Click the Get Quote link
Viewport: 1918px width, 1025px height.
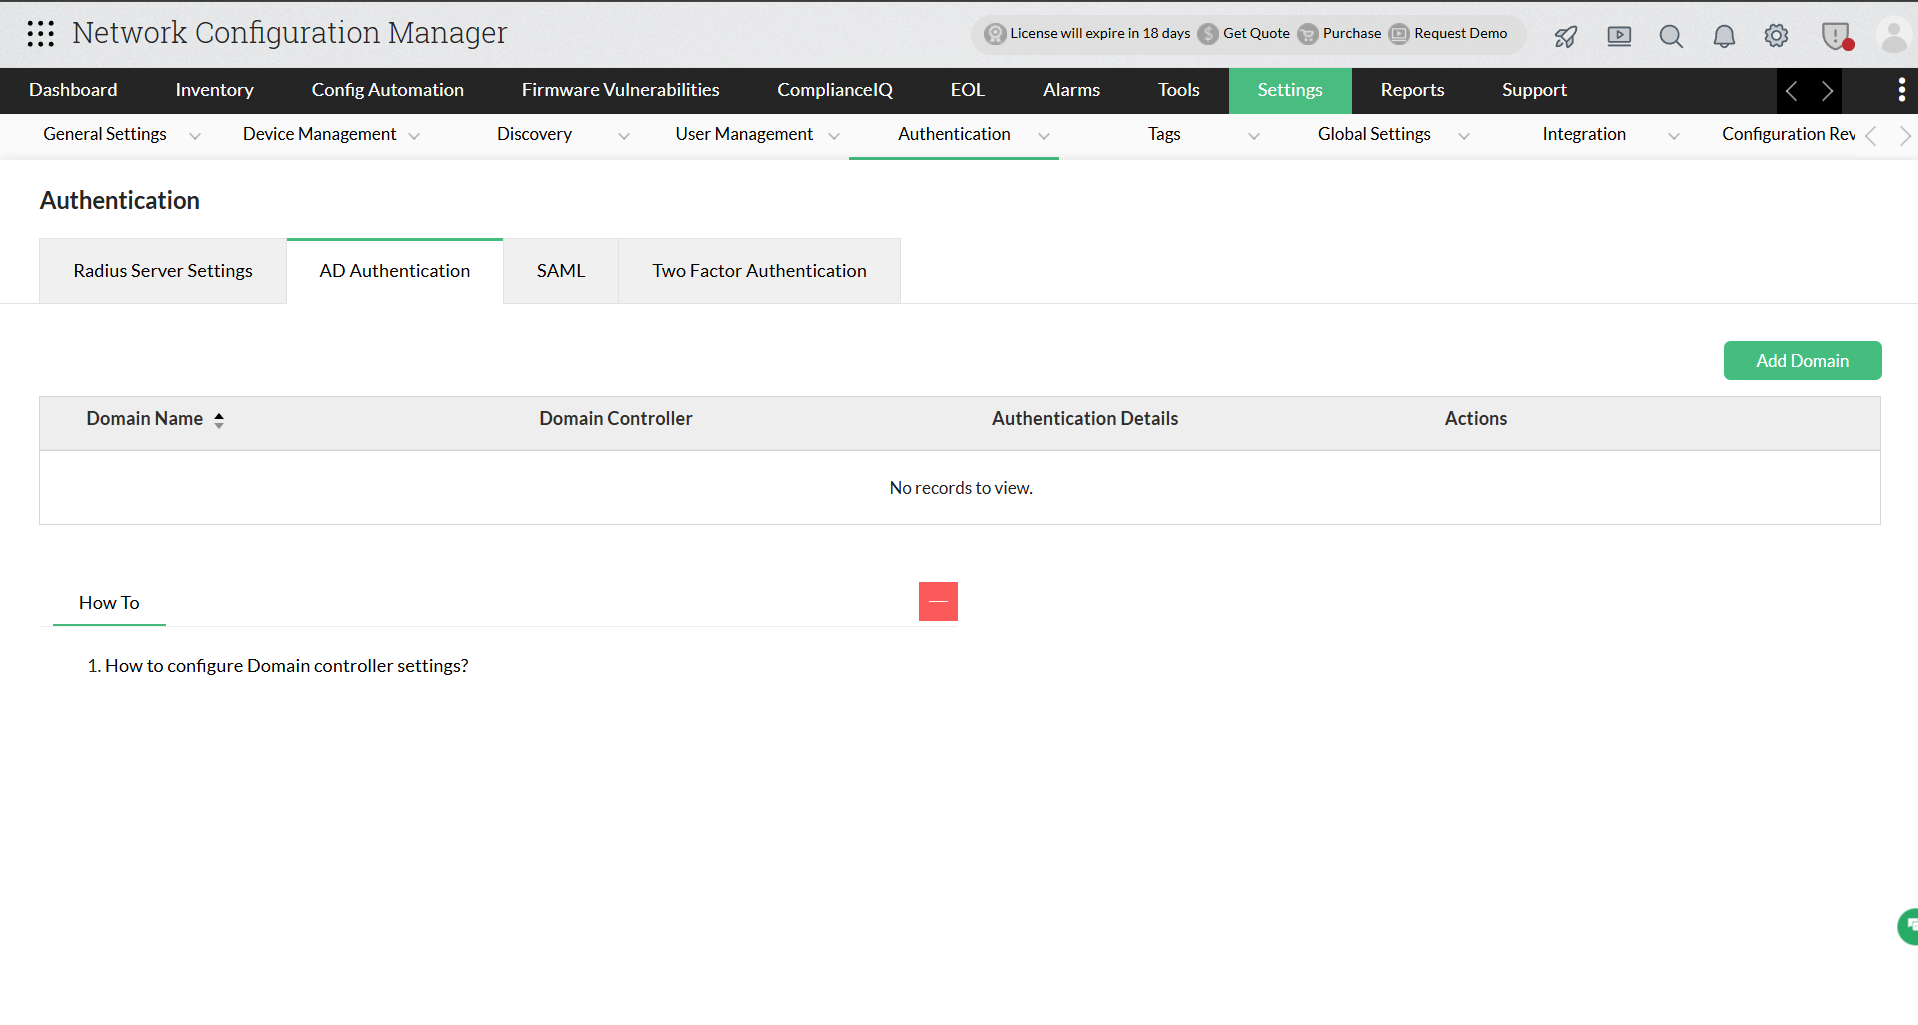click(1256, 33)
